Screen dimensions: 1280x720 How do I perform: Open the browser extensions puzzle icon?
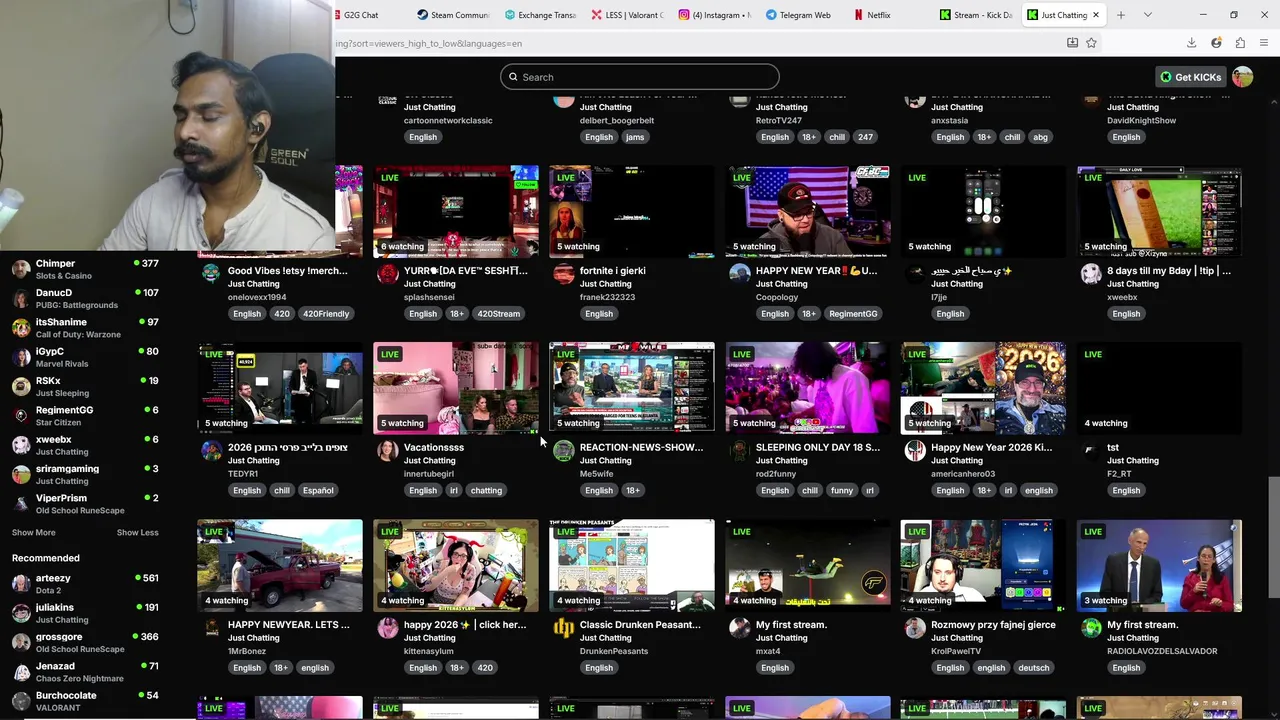click(1240, 43)
